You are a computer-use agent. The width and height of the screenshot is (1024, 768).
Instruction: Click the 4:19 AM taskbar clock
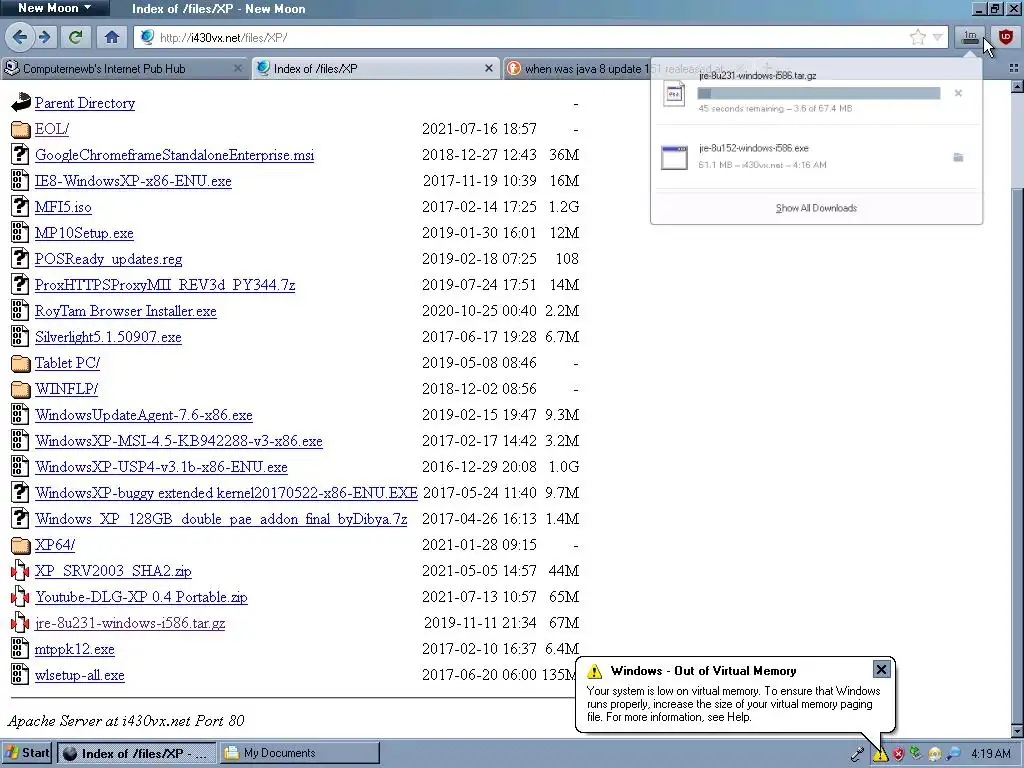(x=991, y=754)
